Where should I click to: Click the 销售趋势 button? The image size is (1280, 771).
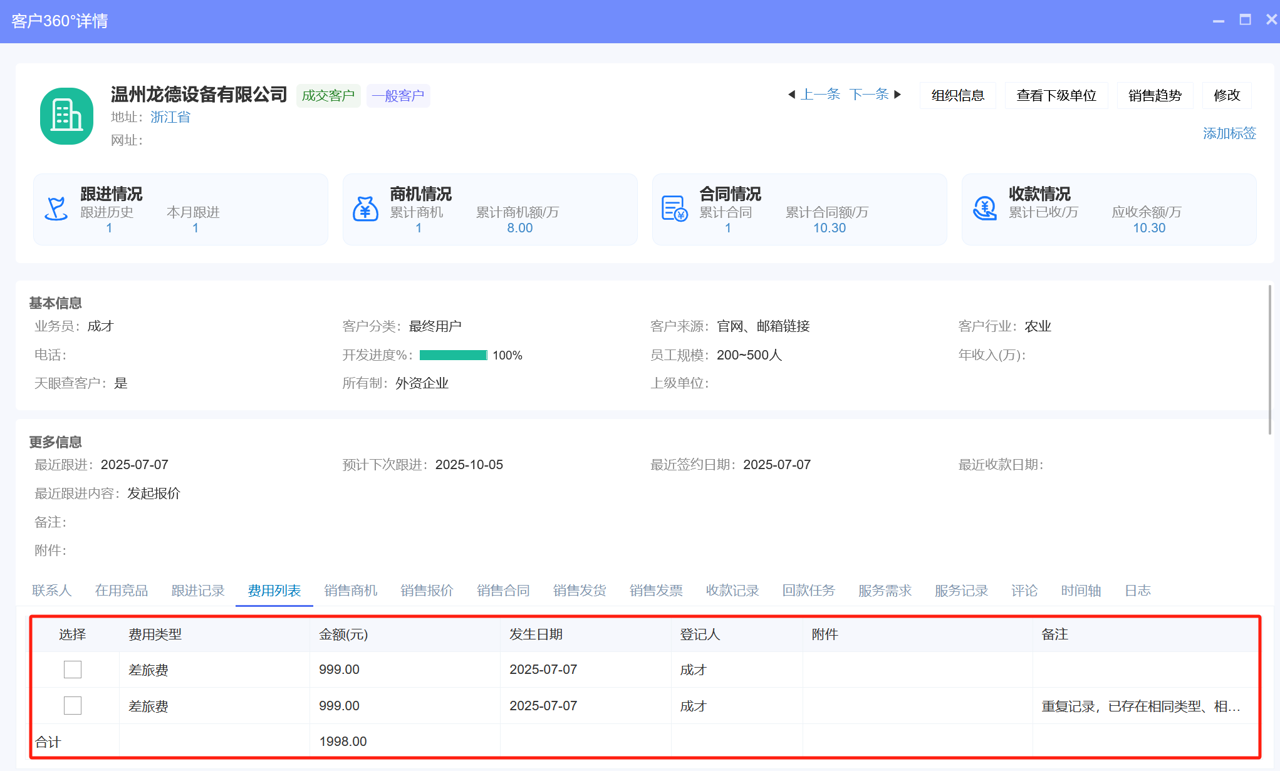click(1155, 95)
